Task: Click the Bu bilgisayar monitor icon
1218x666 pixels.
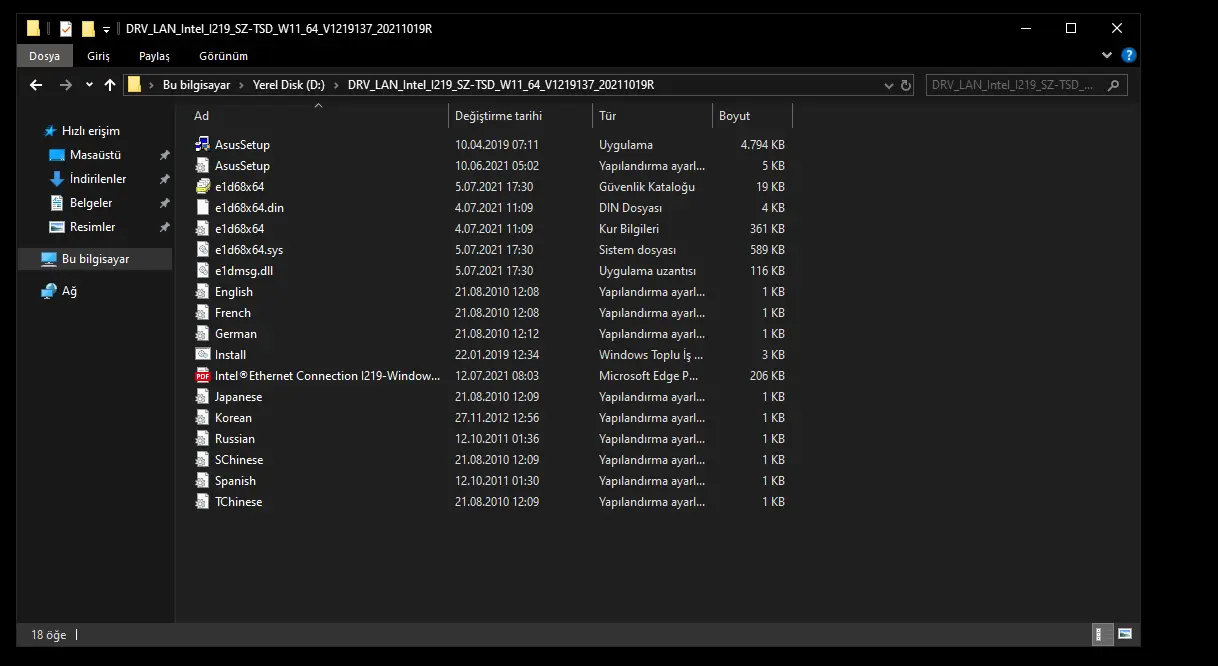Action: point(49,259)
